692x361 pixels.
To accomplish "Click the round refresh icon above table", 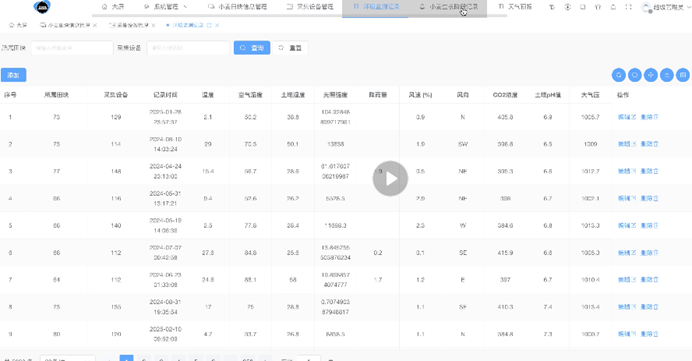I will click(635, 75).
